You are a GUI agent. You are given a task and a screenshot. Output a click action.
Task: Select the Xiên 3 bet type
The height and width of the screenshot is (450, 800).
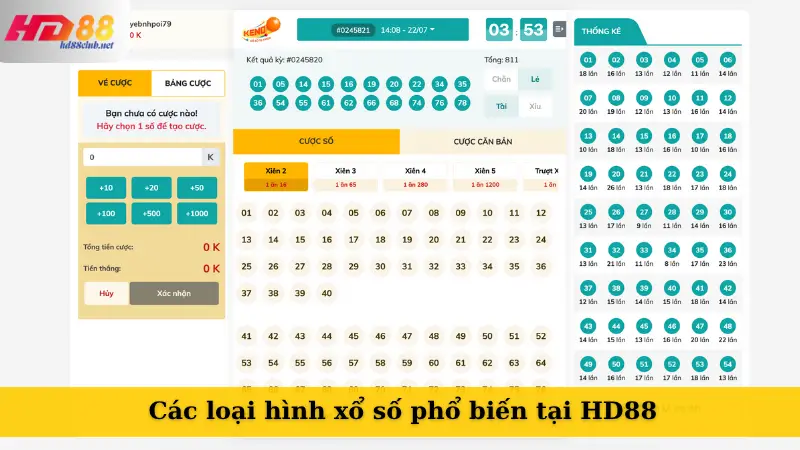click(345, 177)
